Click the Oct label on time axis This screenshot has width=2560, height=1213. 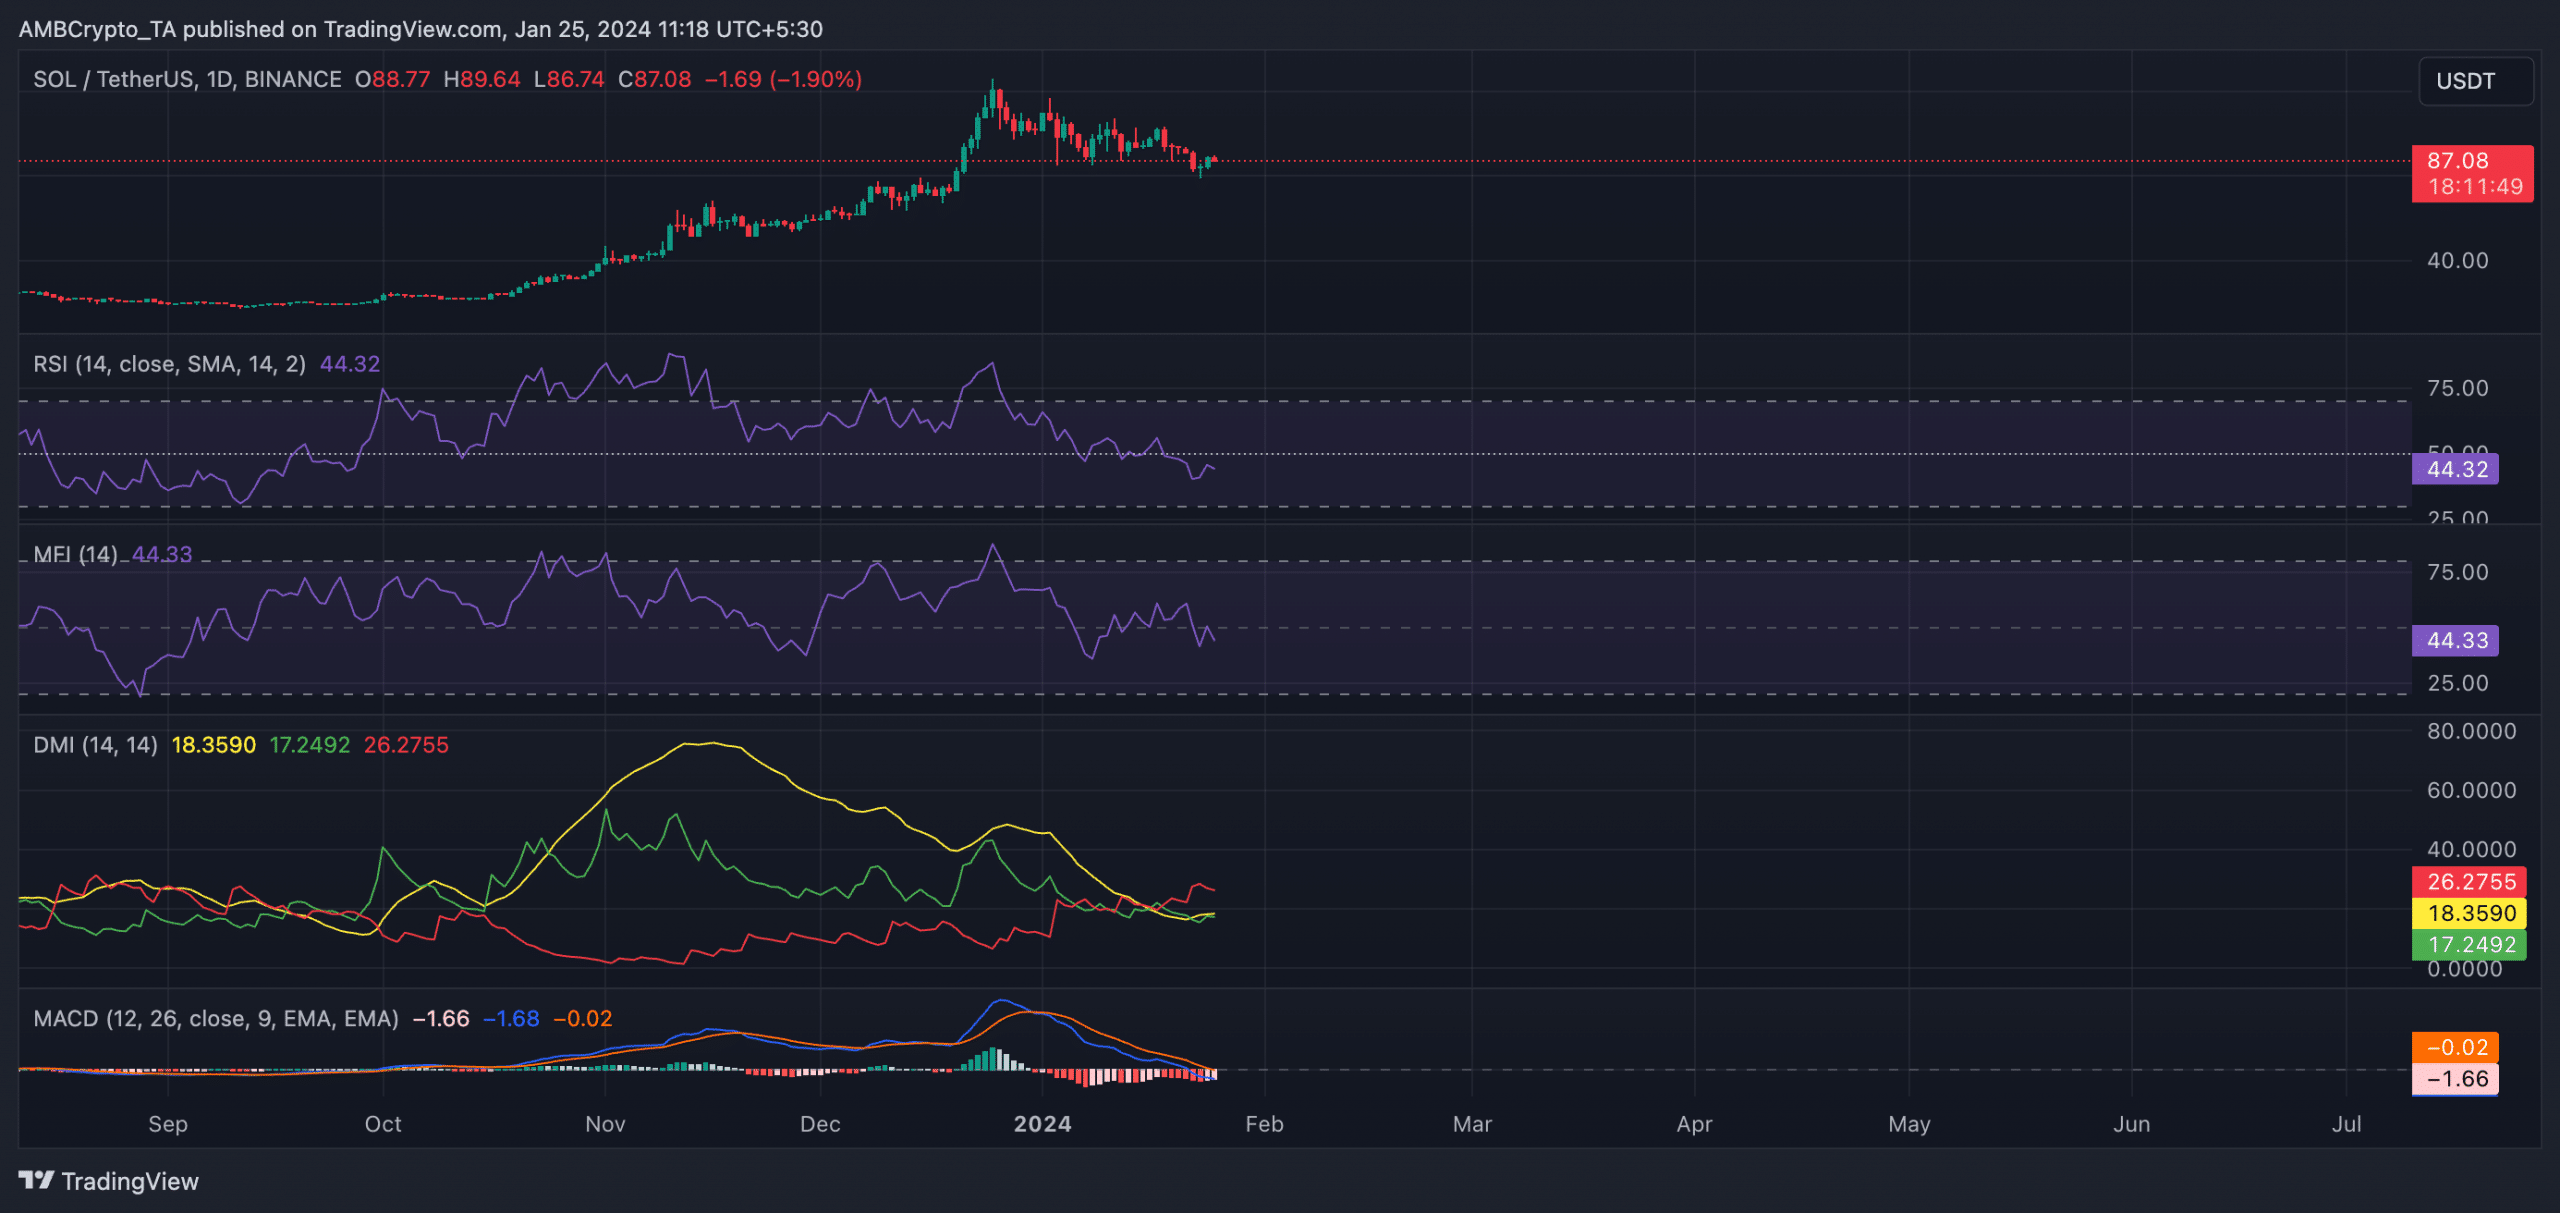[383, 1124]
